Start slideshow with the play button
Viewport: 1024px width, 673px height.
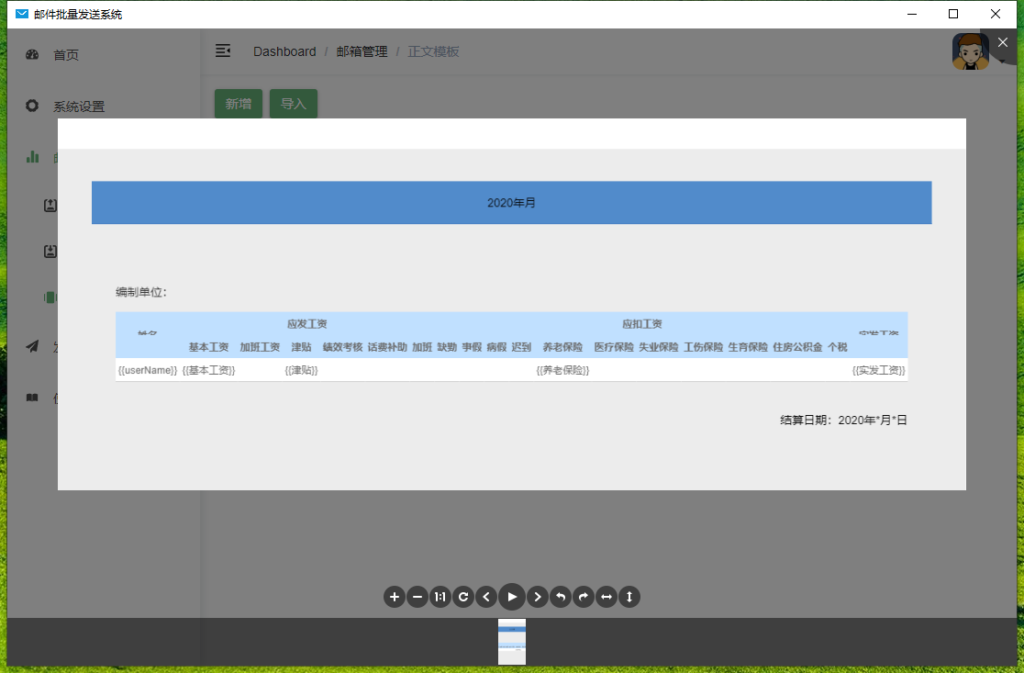(x=512, y=597)
